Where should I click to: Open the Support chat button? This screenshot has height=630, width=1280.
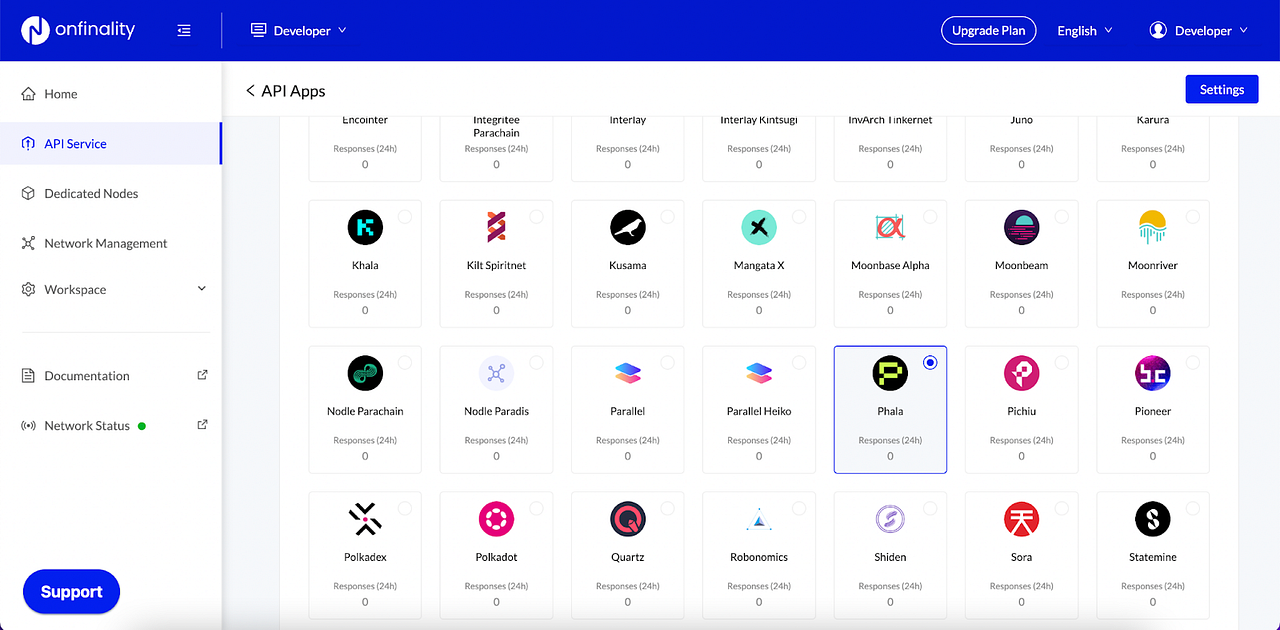click(71, 592)
